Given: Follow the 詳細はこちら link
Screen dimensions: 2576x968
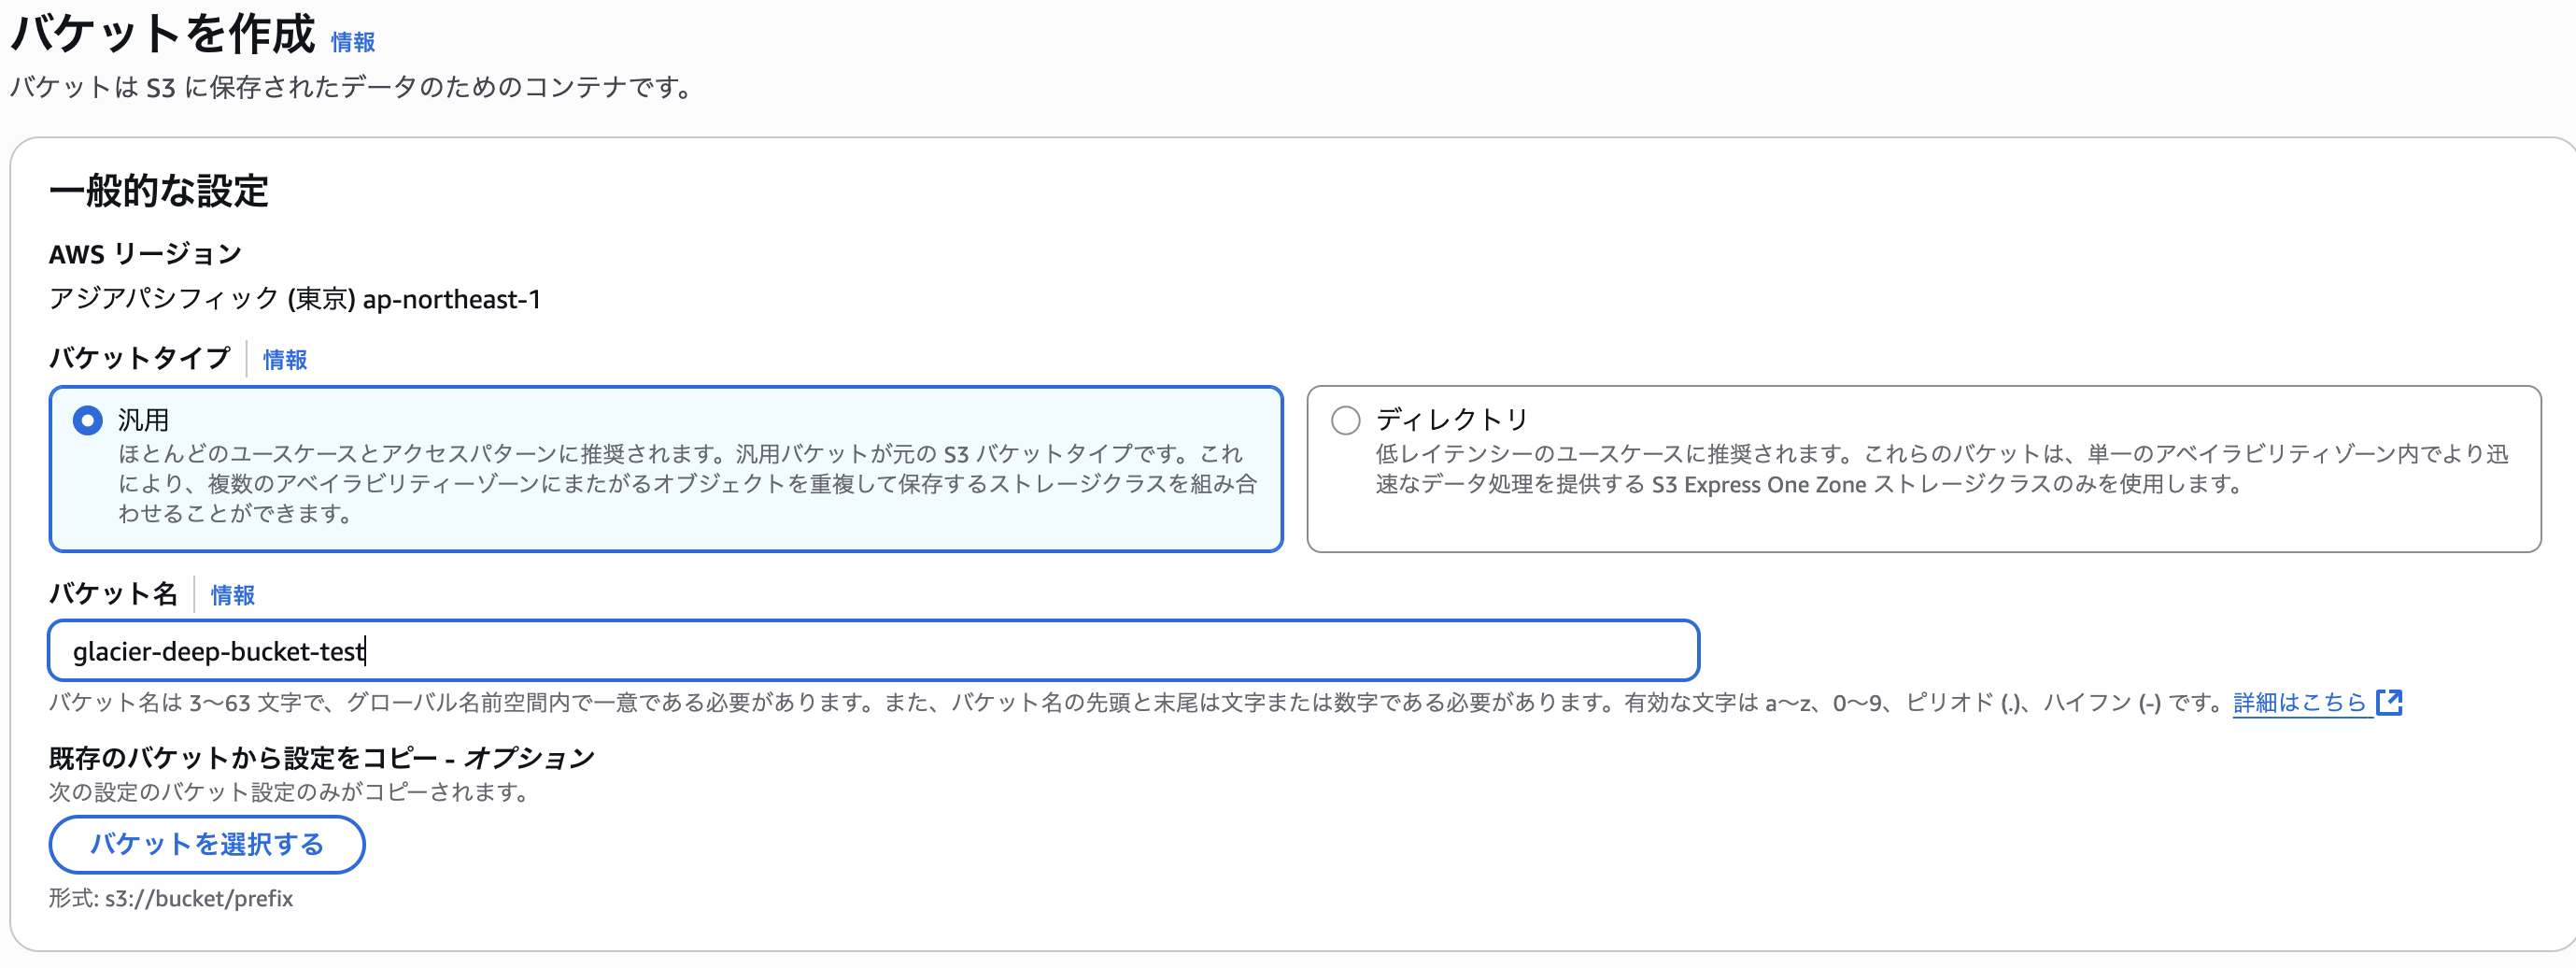Looking at the screenshot, I should pyautogui.click(x=2299, y=703).
